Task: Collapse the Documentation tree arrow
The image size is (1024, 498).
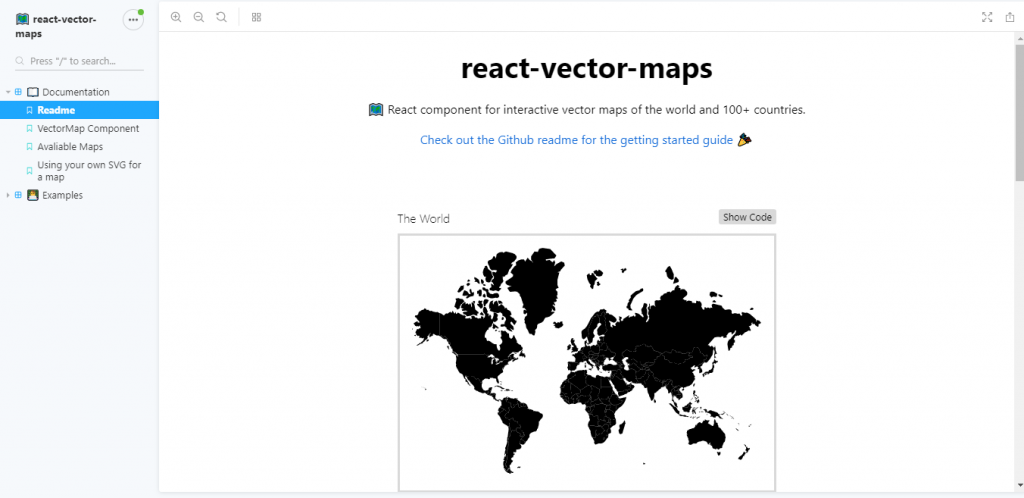Action: click(8, 92)
